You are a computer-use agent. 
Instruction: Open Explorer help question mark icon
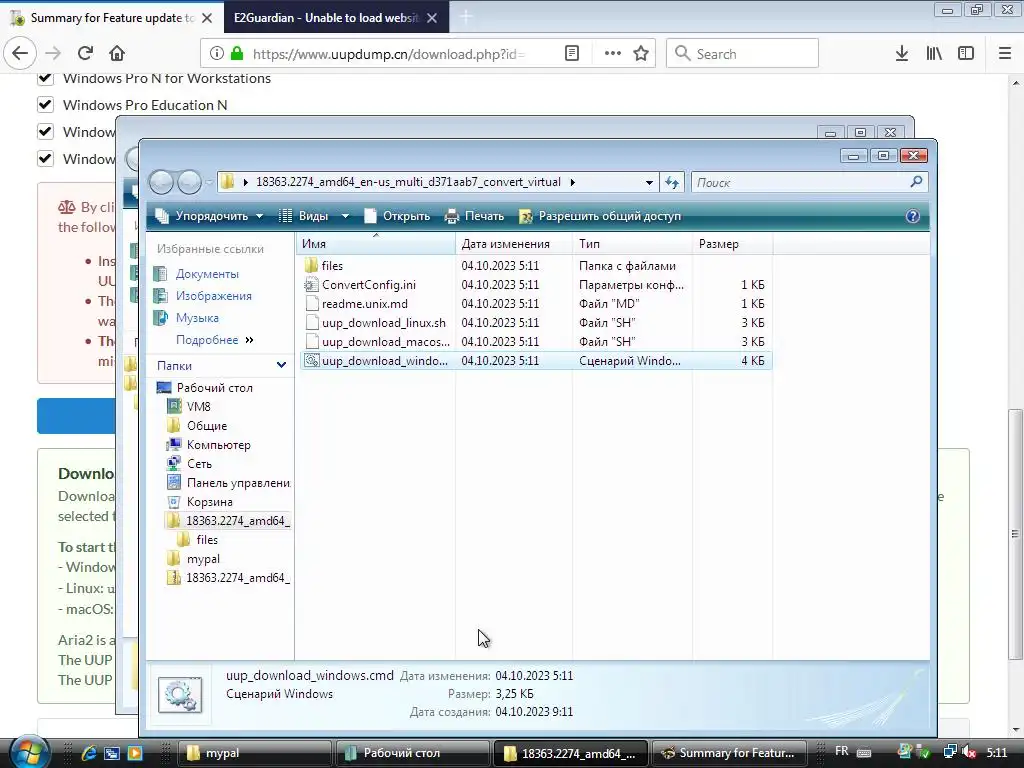[912, 216]
